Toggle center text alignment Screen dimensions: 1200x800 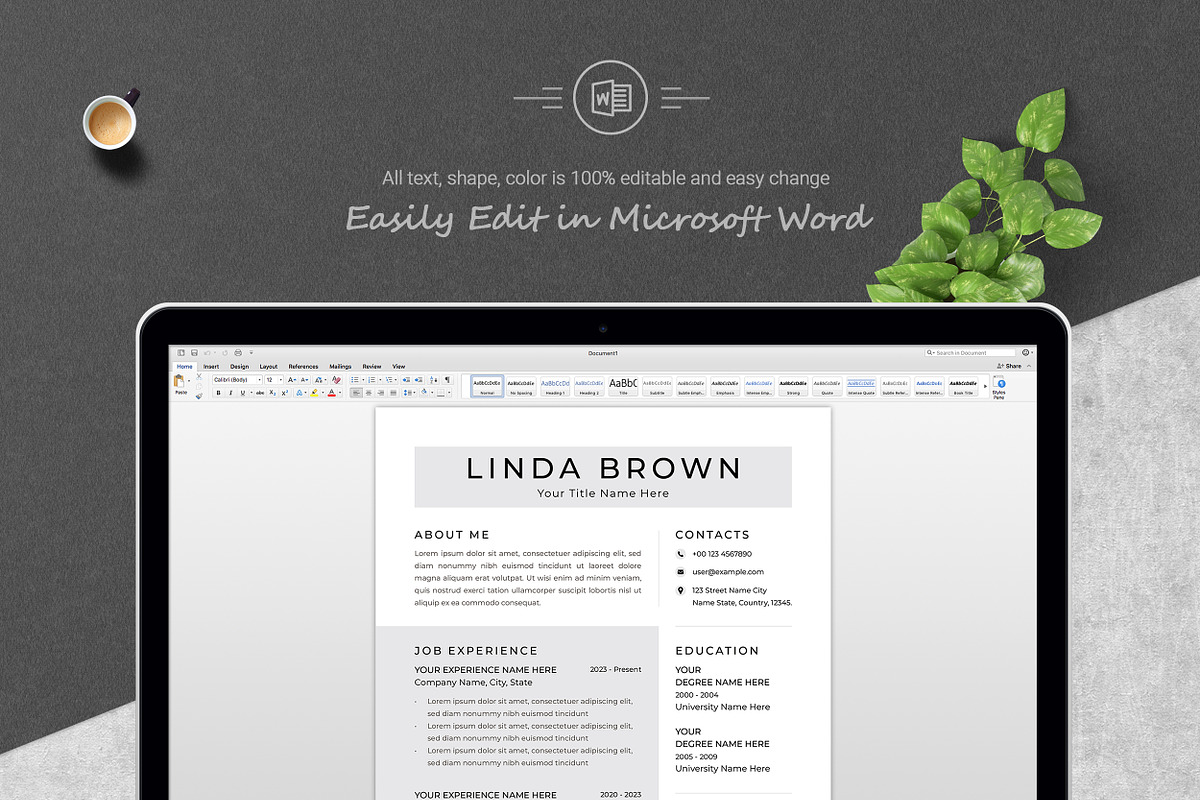pos(369,393)
